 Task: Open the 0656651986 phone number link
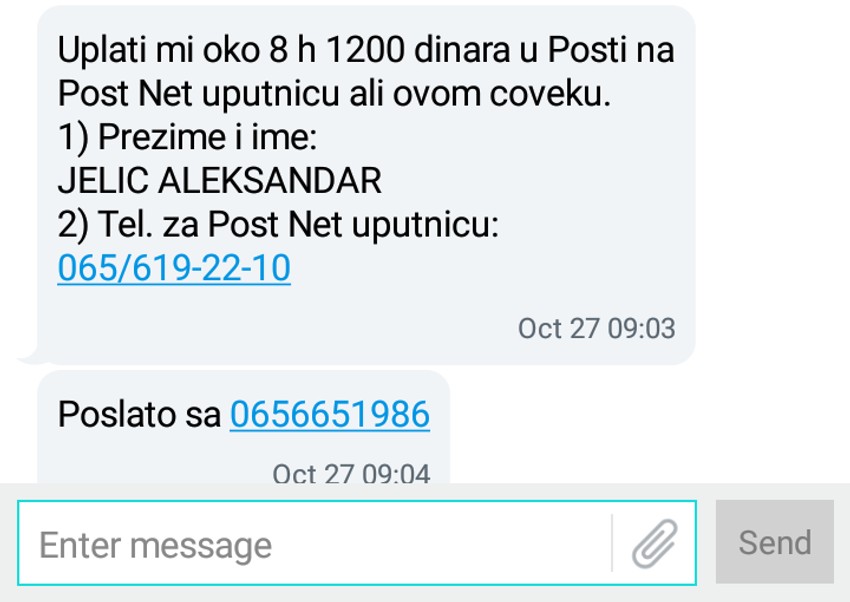coord(330,415)
